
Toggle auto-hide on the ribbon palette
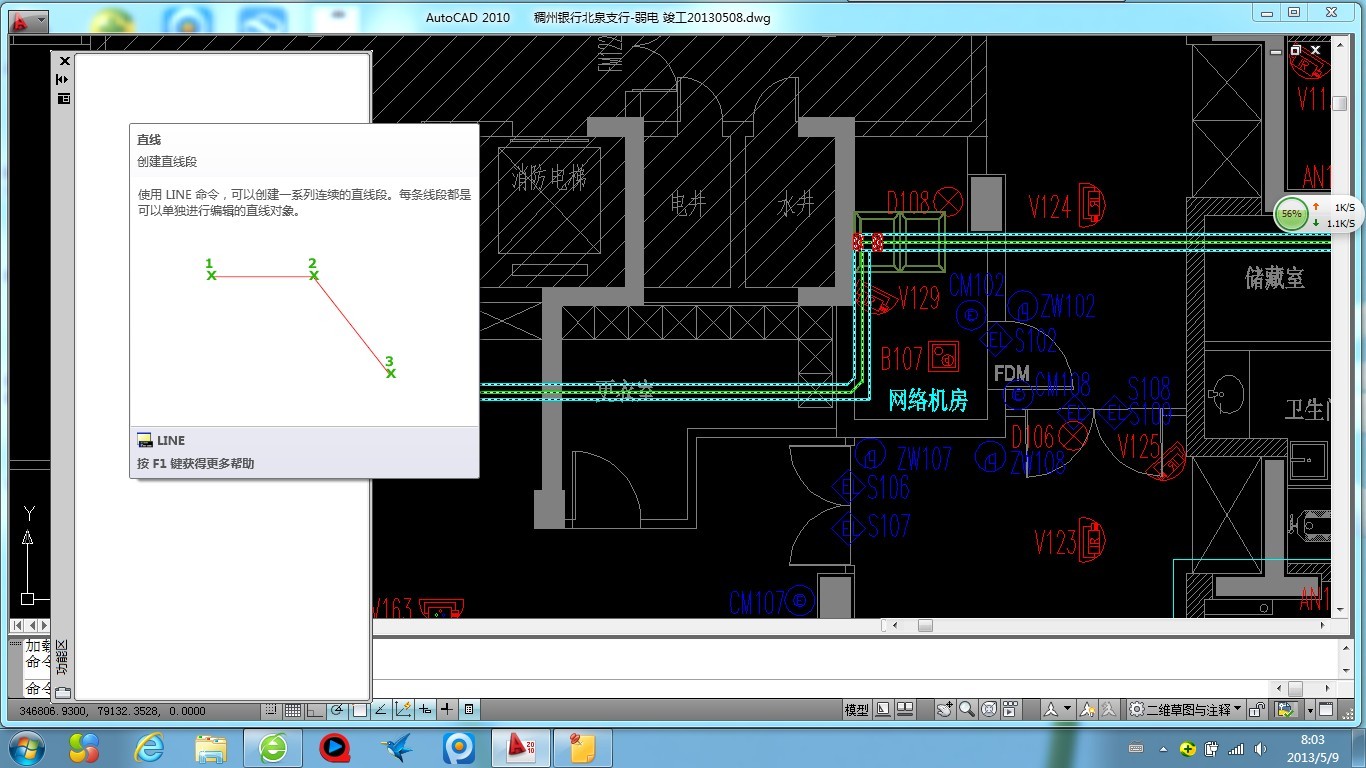point(62,79)
